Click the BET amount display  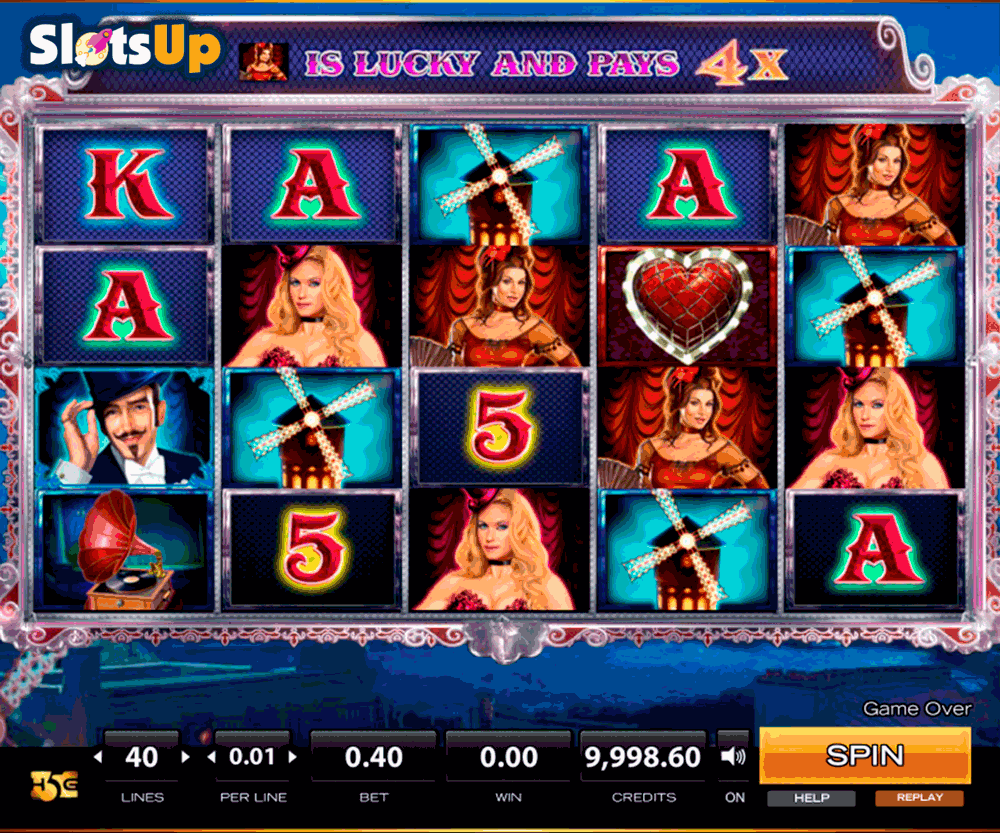(374, 757)
